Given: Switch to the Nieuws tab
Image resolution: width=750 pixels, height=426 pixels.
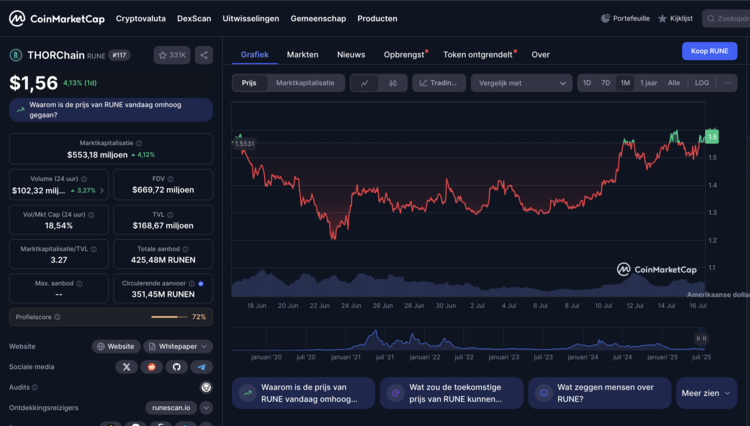Looking at the screenshot, I should click(x=351, y=55).
